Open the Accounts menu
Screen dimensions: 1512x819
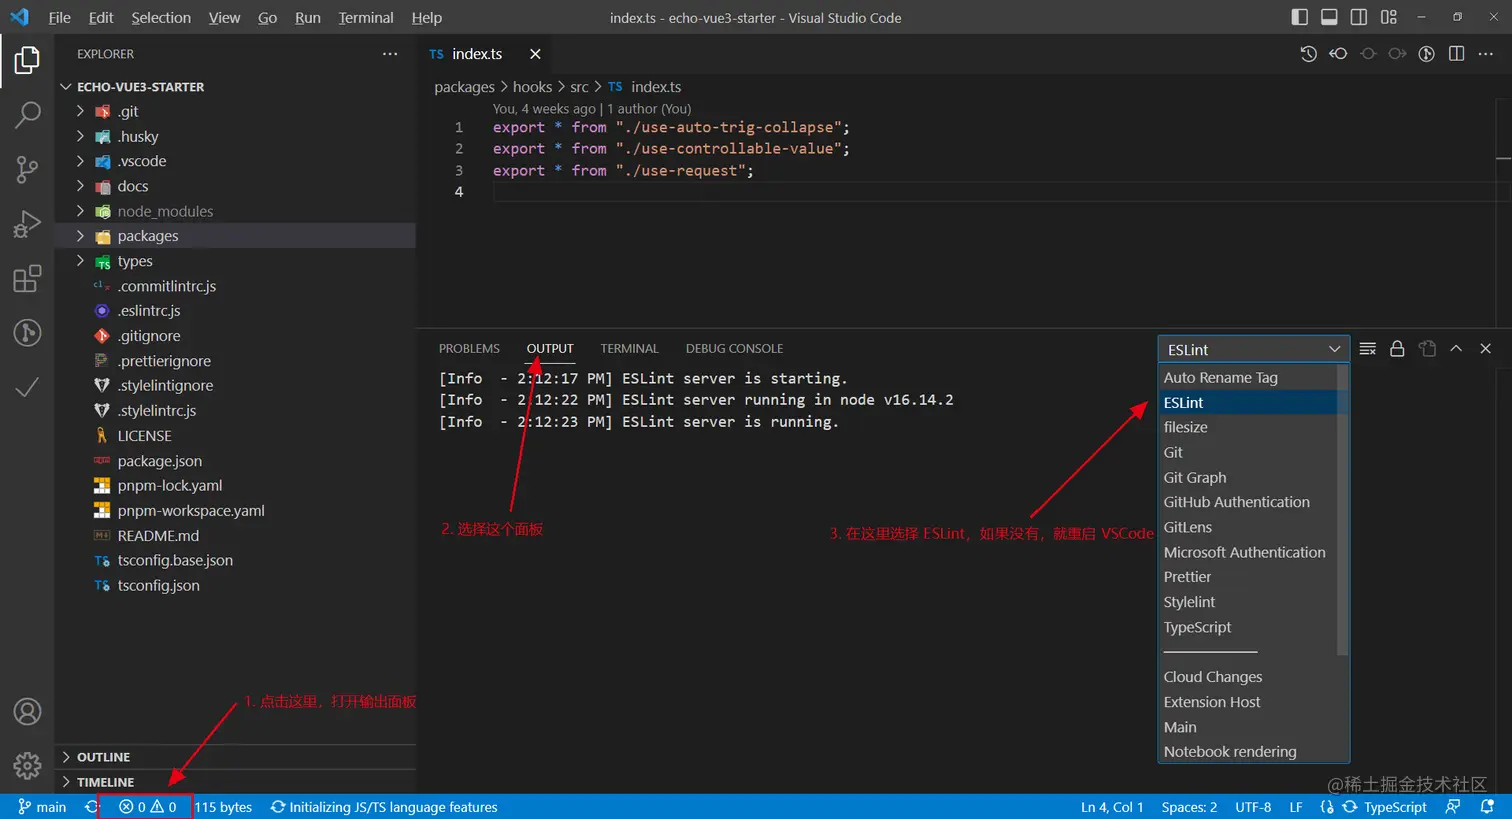[27, 712]
